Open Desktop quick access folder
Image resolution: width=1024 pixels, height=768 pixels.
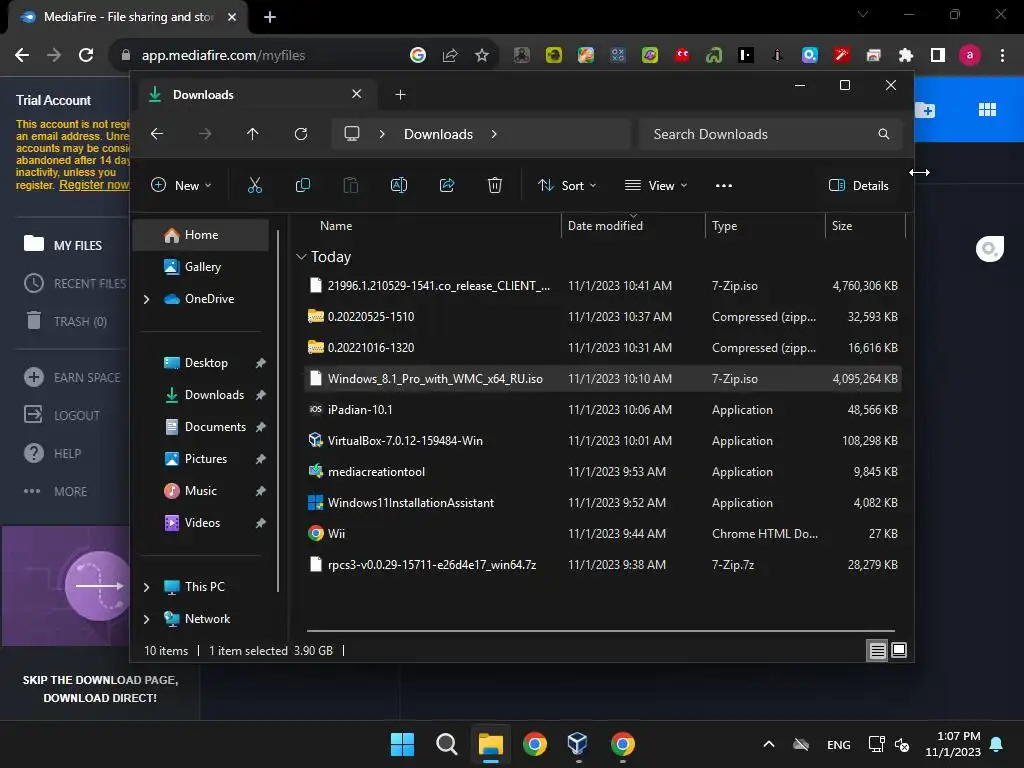200,363
